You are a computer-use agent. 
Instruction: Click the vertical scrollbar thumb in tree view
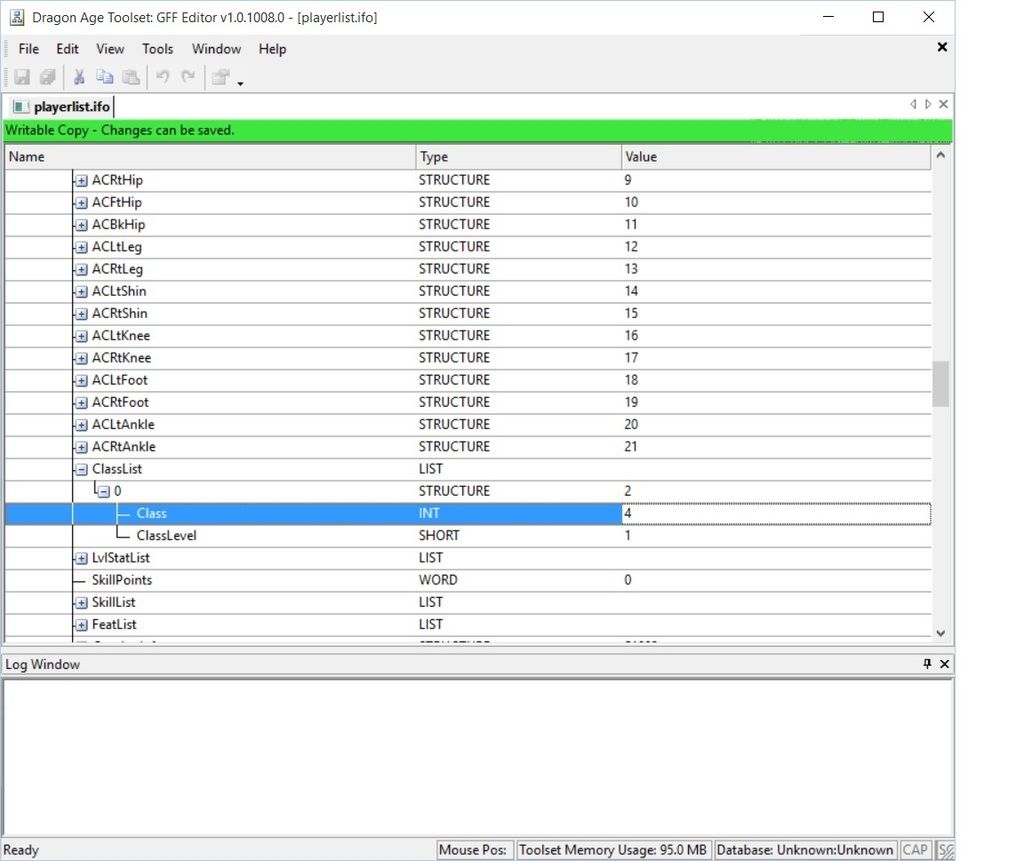[x=940, y=384]
